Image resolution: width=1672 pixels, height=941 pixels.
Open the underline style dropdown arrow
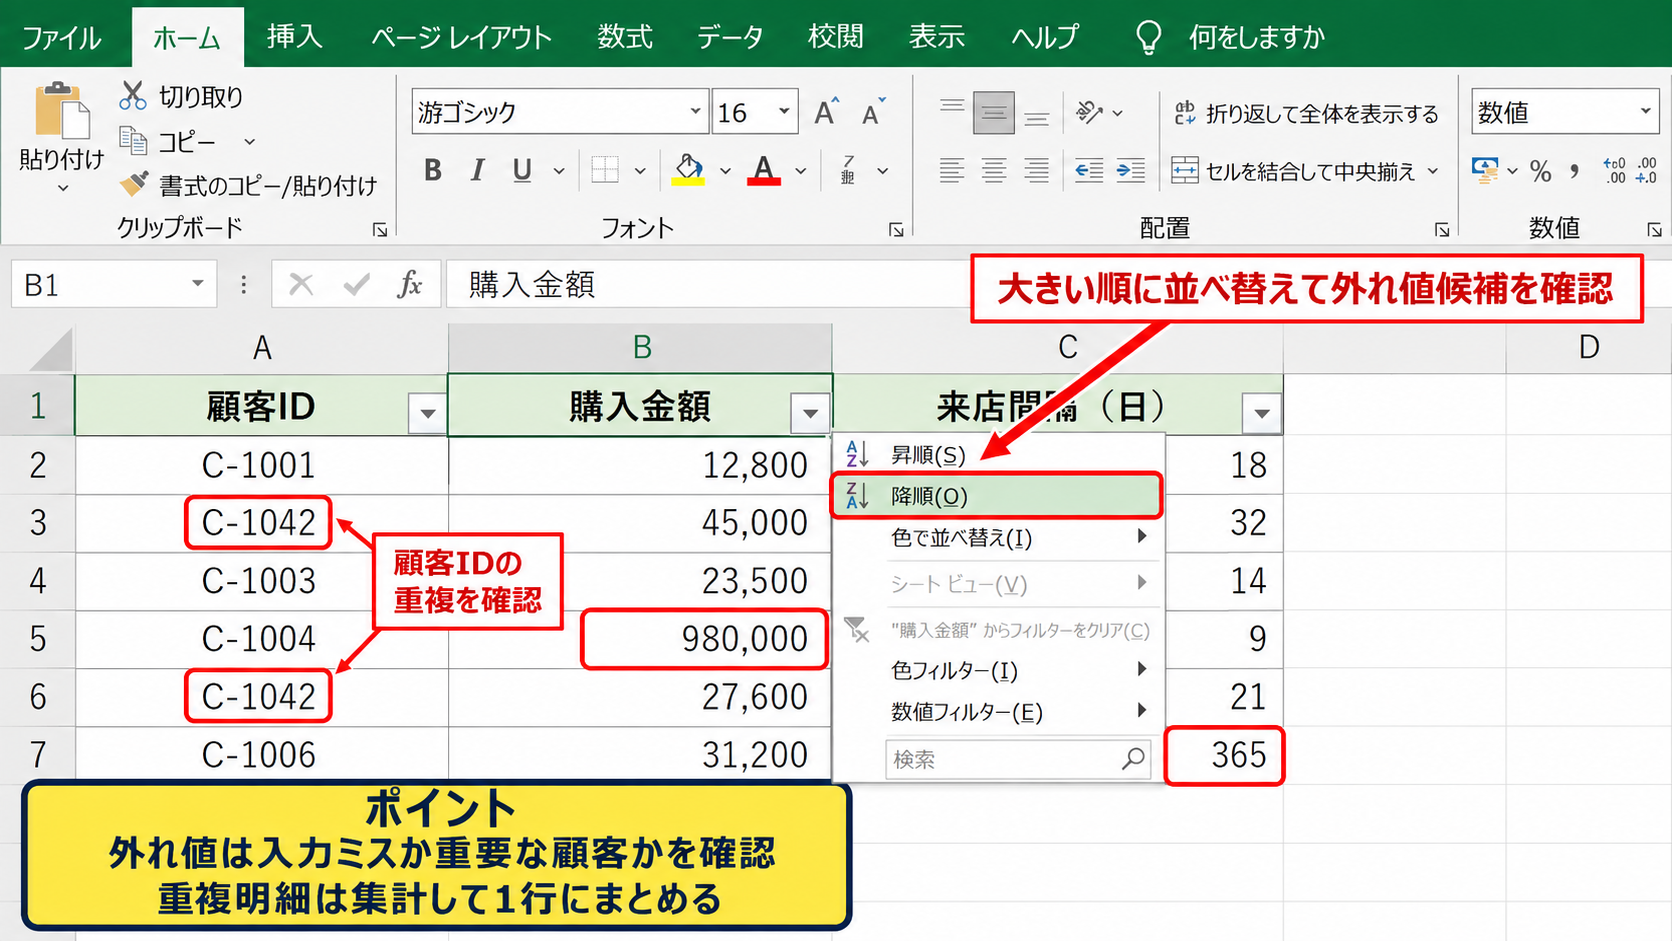(559, 171)
